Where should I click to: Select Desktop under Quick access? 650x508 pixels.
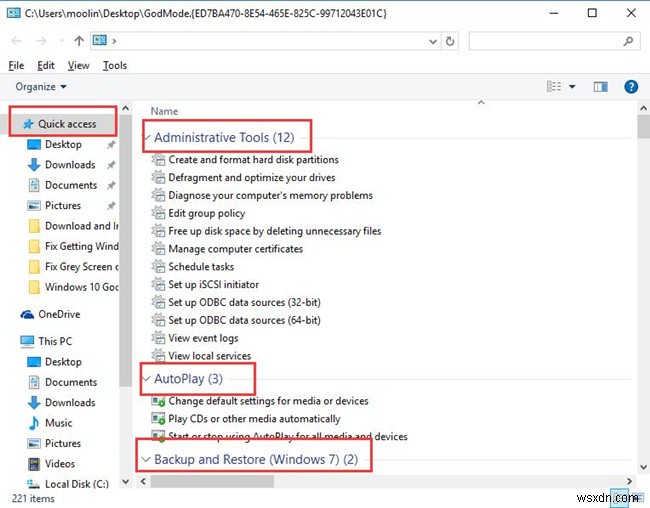(63, 144)
